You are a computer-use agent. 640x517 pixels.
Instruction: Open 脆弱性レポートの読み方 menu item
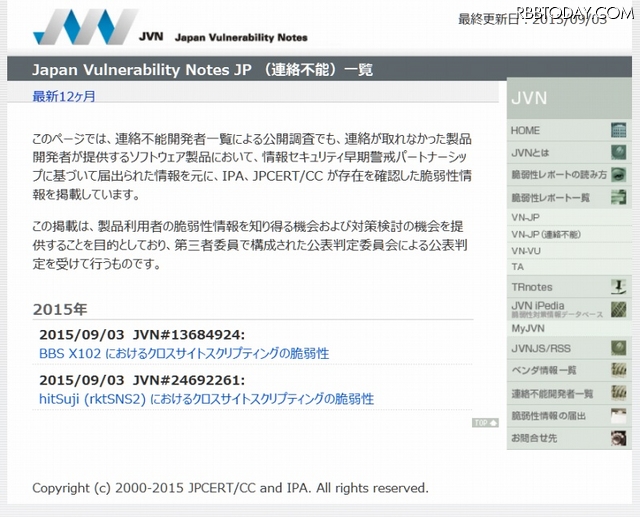(x=569, y=175)
